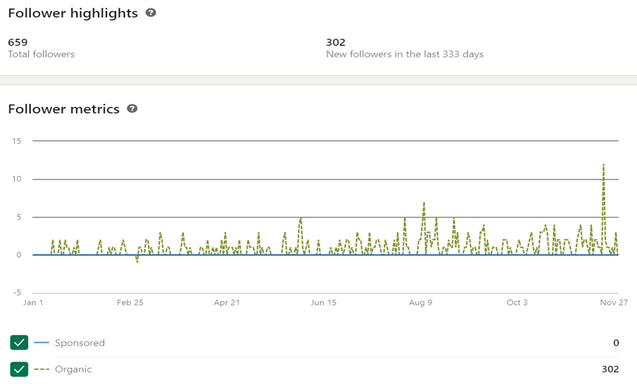Image resolution: width=637 pixels, height=384 pixels.
Task: Click the Feb 25 axis label
Action: click(130, 302)
